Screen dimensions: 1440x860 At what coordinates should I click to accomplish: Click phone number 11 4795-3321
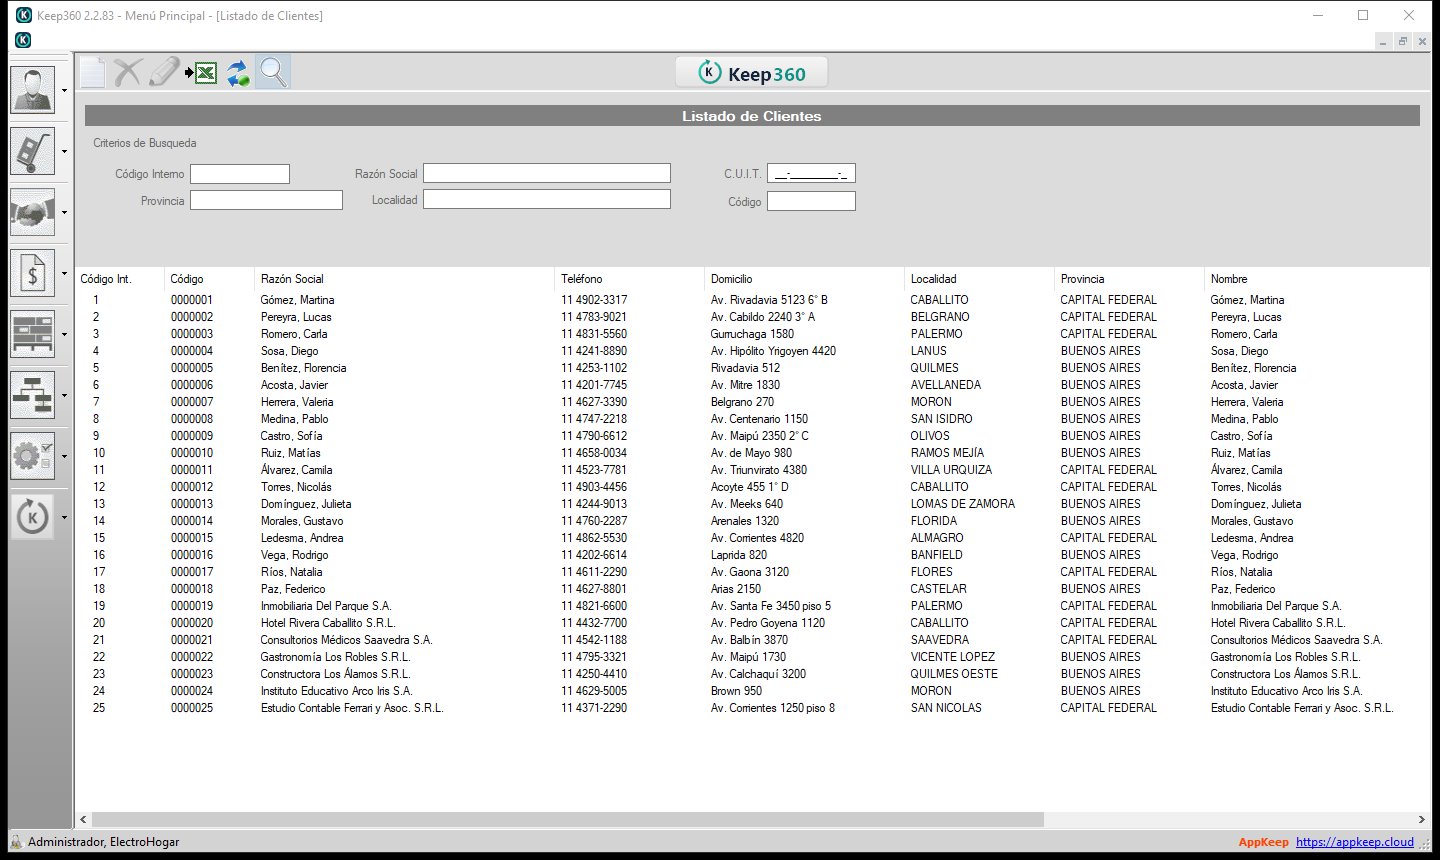(594, 657)
